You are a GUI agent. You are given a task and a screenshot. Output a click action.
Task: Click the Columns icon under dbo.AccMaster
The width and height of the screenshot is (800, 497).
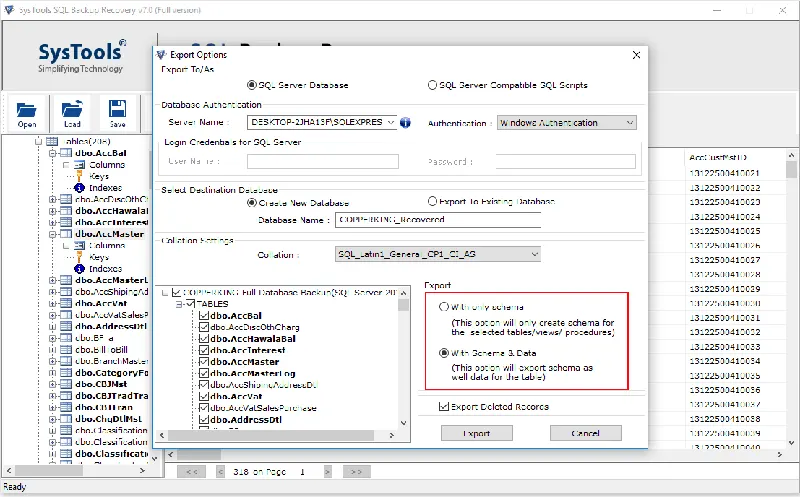[80, 245]
